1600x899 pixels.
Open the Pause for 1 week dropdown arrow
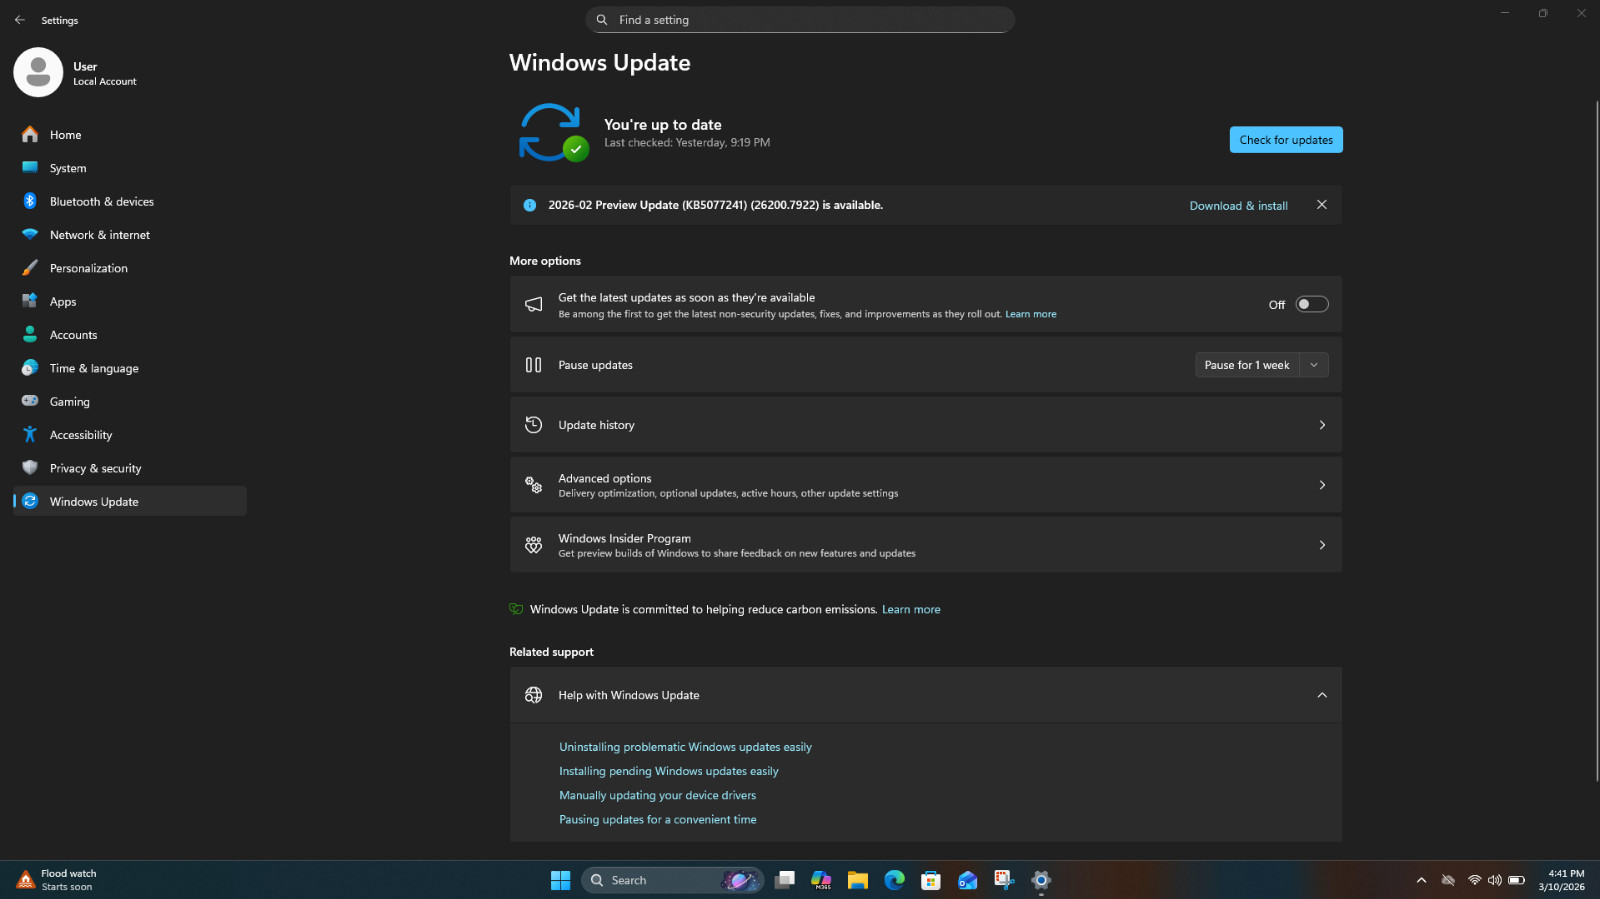pyautogui.click(x=1314, y=365)
